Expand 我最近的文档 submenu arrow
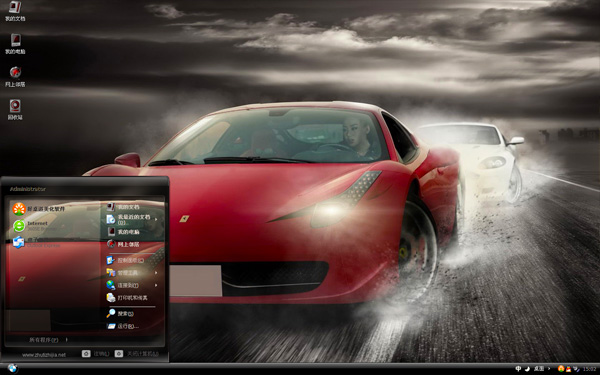Screen dimensions: 600x375 (156, 220)
